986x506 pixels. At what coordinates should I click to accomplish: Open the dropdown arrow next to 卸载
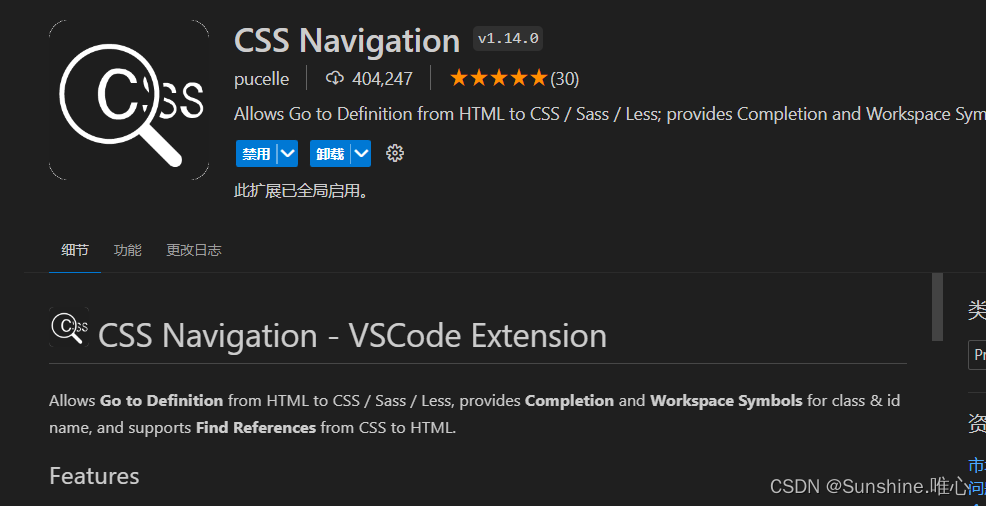(362, 153)
